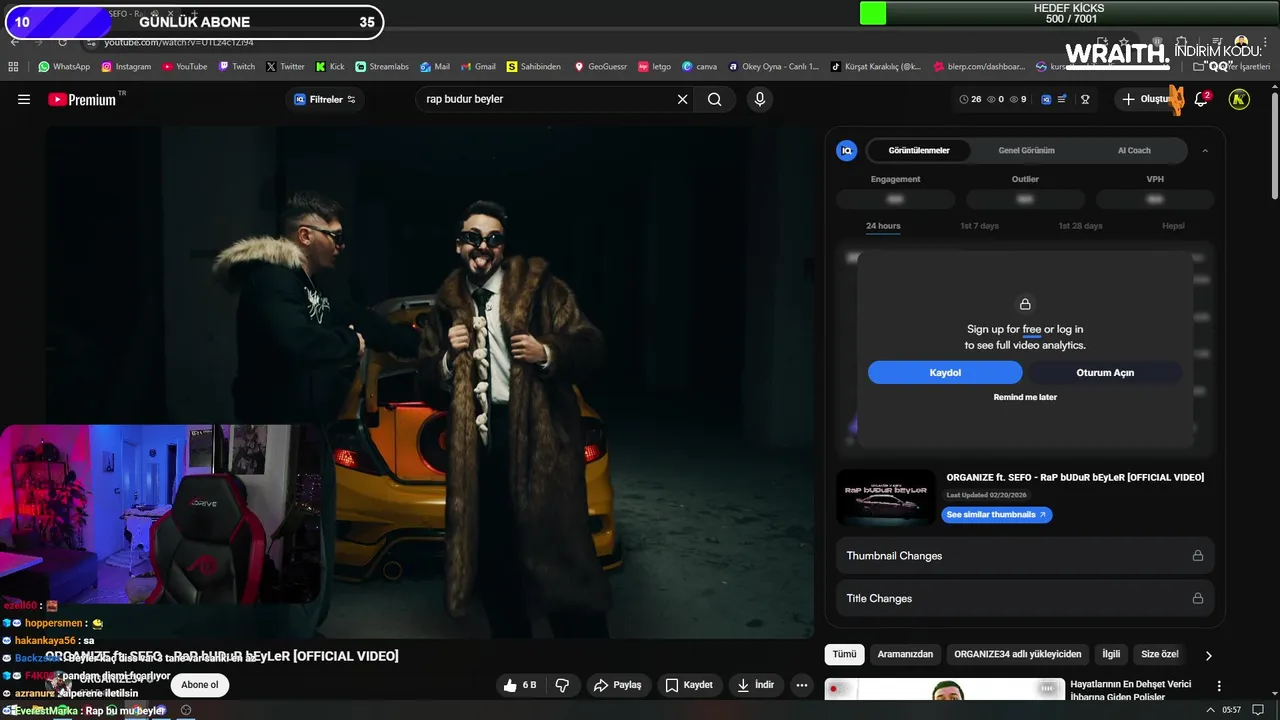Open the Oluştur create menu

tap(1149, 99)
